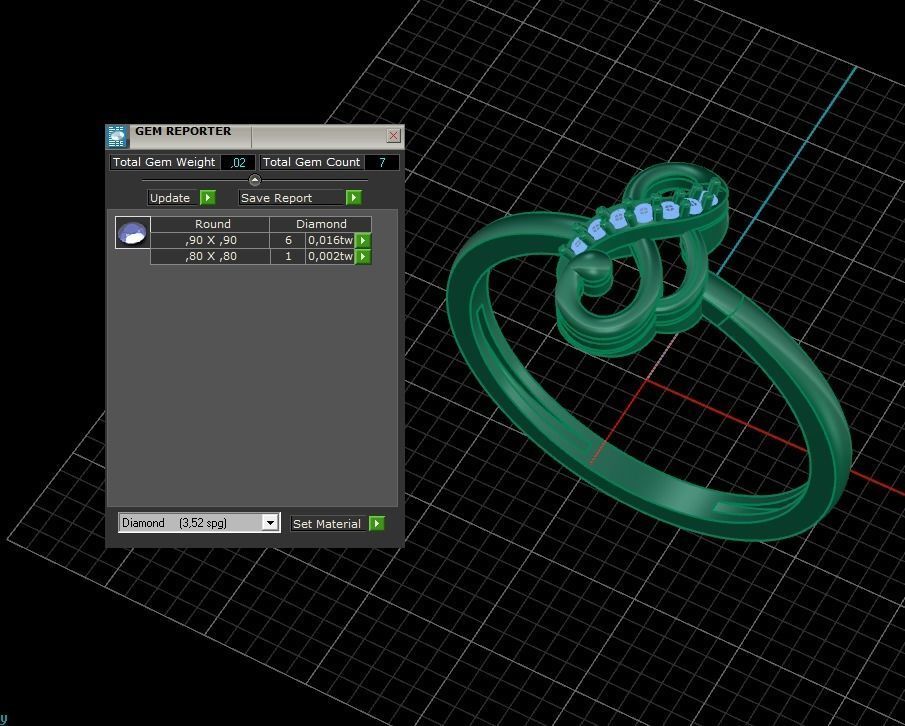Click the 0,016tw weight cell
905x726 pixels.
[x=330, y=241]
